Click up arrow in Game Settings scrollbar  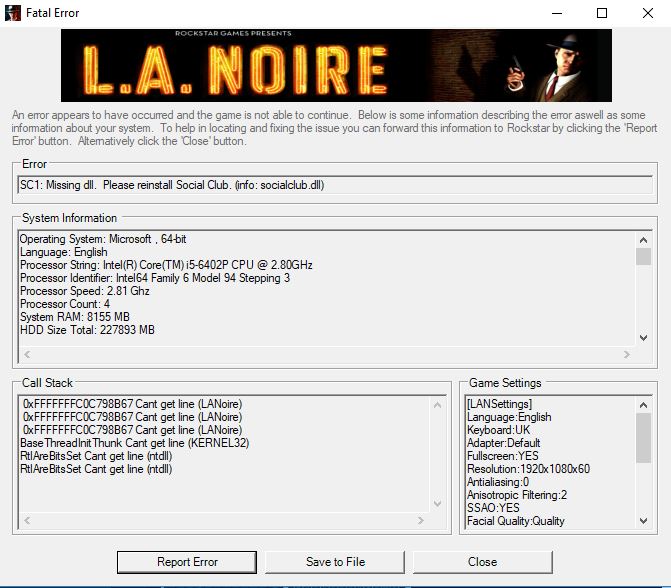643,405
